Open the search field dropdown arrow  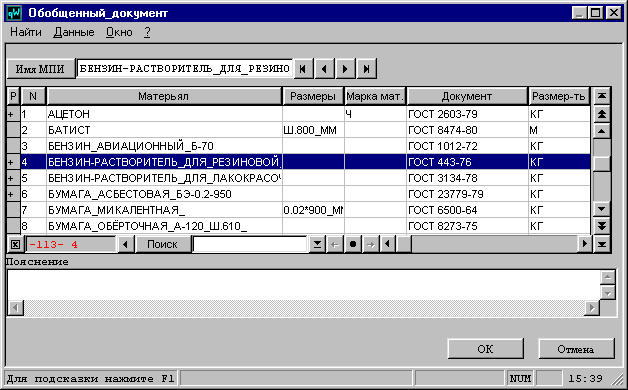click(317, 244)
